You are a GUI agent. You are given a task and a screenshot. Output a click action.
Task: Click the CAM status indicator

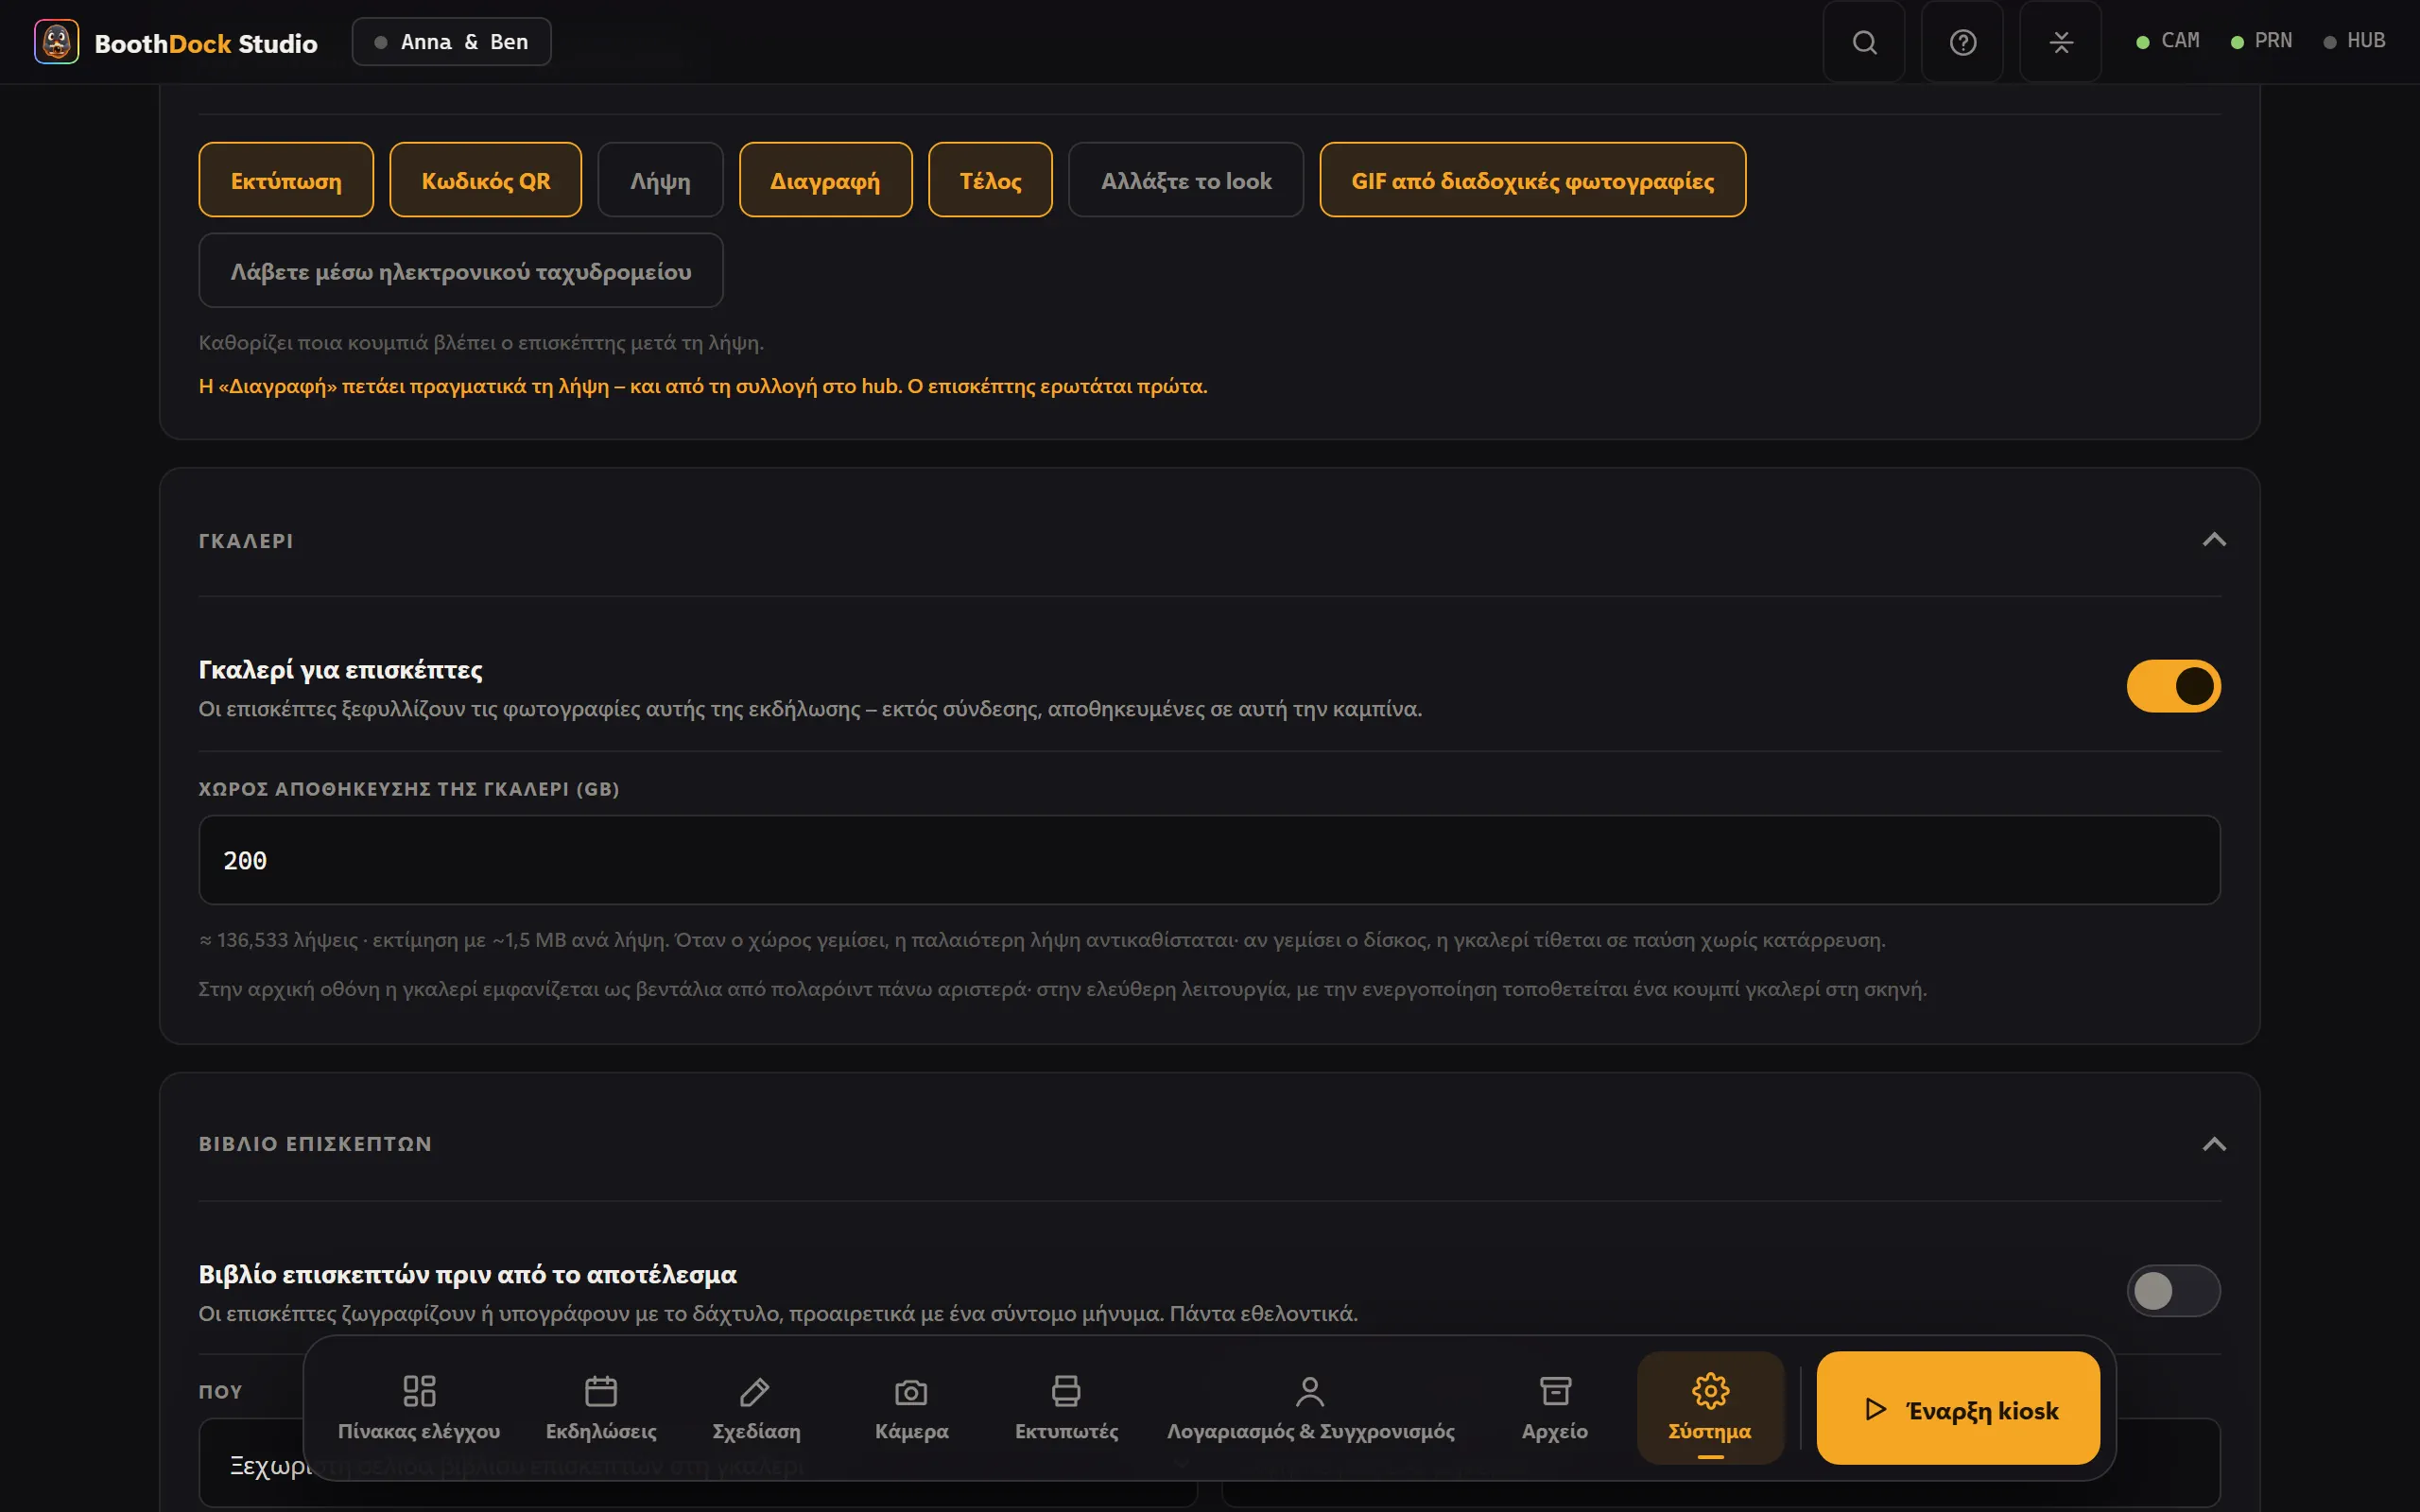(x=2167, y=41)
